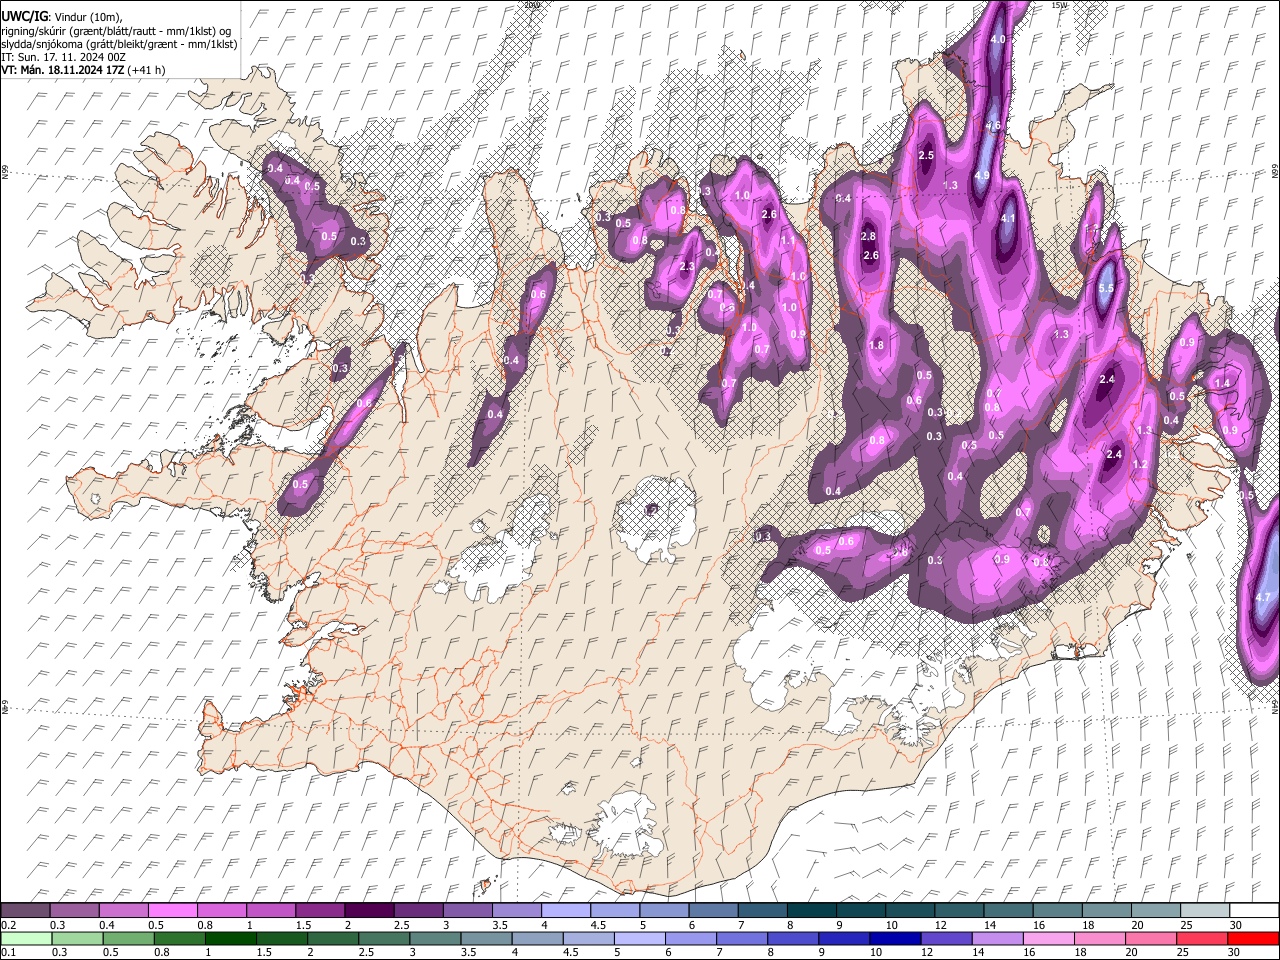The image size is (1280, 960).
Task: Click the 2.8 precipitation value on the map
Action: coord(868,236)
